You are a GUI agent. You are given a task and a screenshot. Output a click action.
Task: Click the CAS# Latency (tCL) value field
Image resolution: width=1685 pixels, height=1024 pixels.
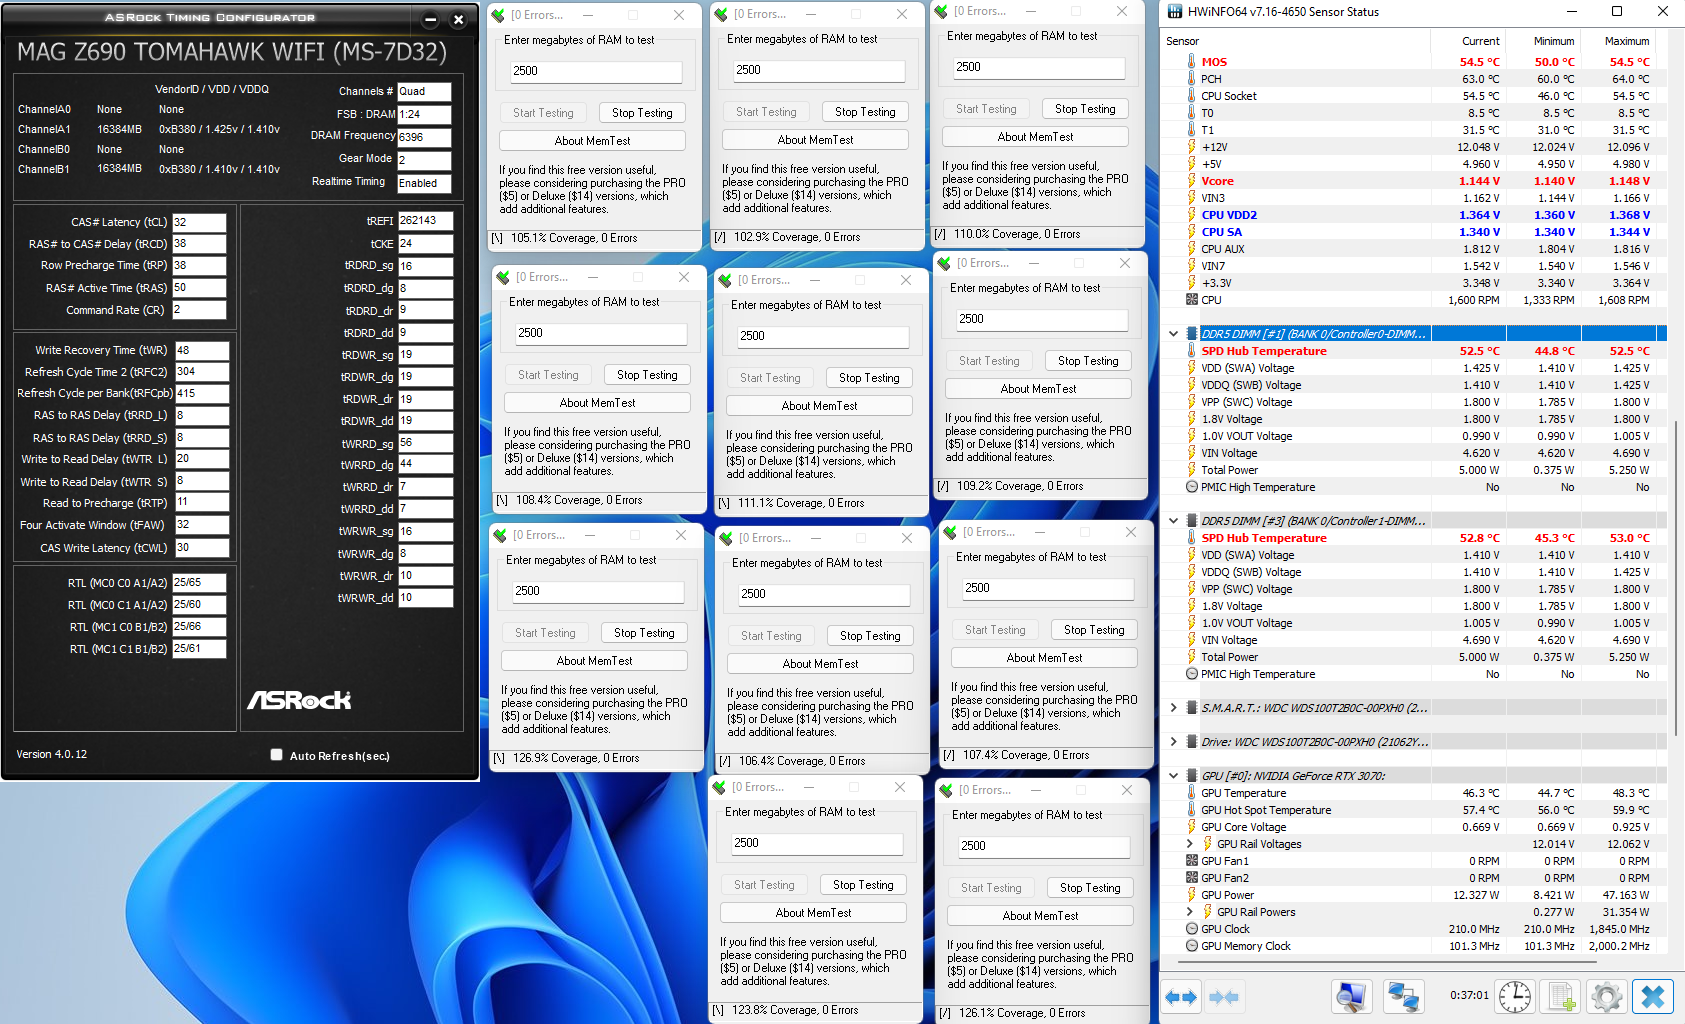[199, 222]
